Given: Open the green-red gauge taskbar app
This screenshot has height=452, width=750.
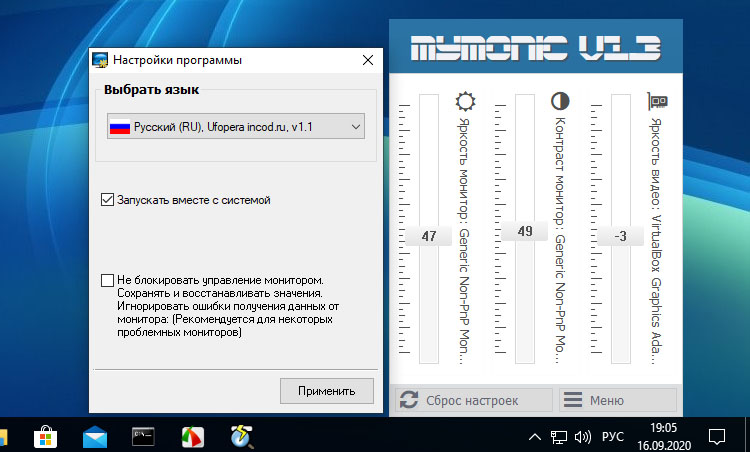Looking at the screenshot, I should (193, 437).
